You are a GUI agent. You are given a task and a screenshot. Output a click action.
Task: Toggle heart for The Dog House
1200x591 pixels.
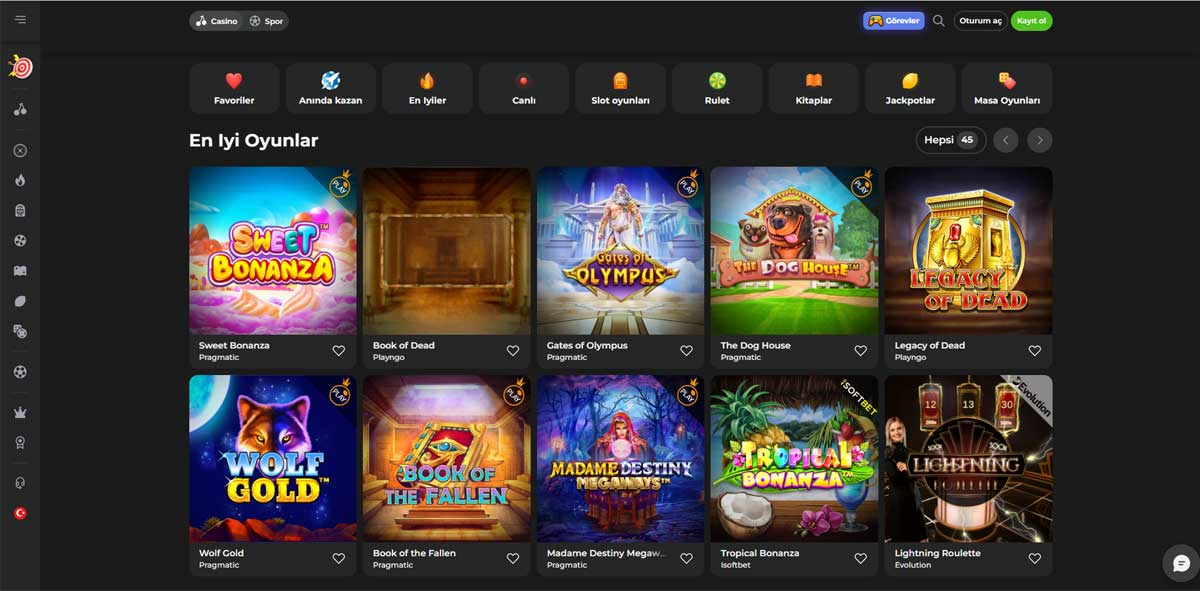(860, 351)
